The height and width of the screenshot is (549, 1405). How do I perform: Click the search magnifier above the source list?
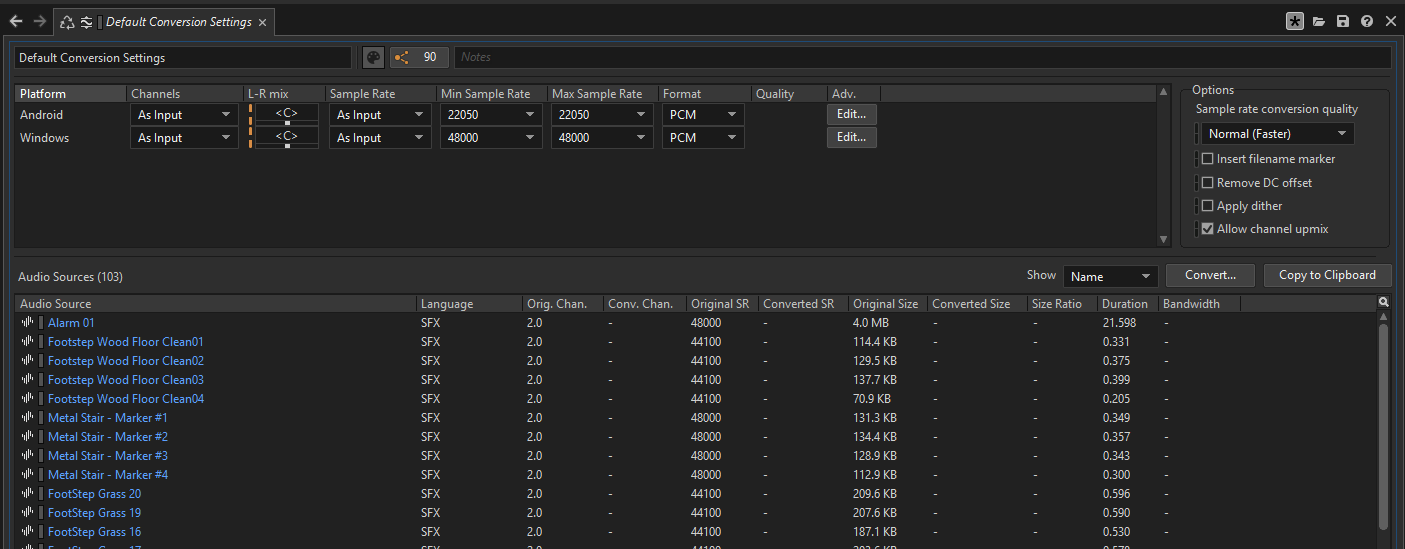tap(1384, 302)
